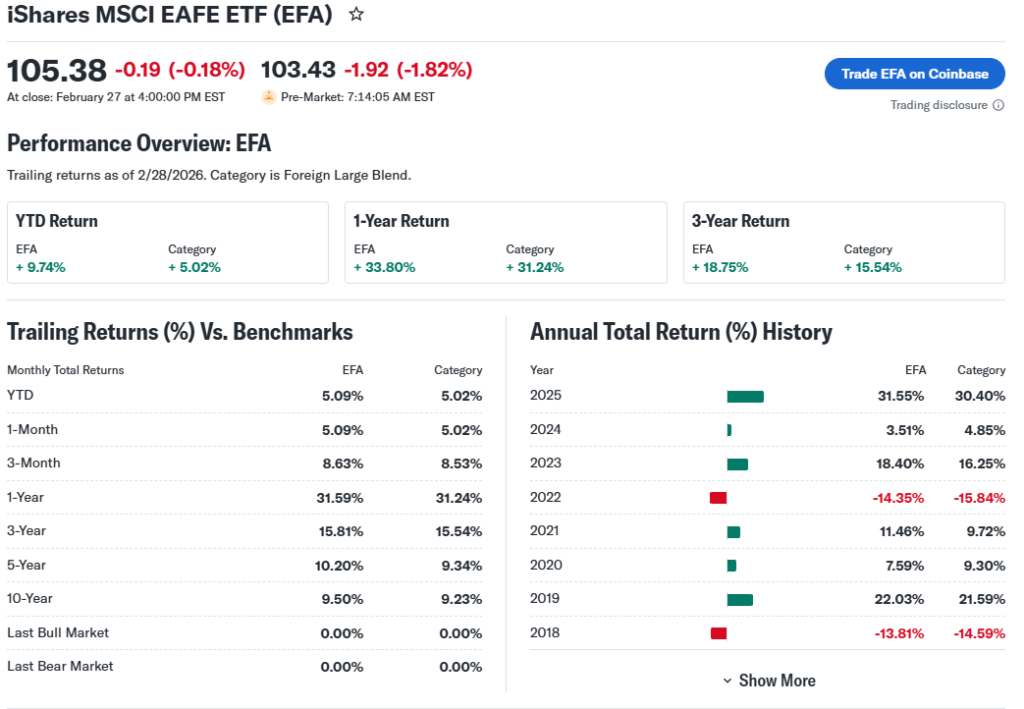This screenshot has width=1024, height=709.
Task: Select the green 2023 return bar
Action: (x=737, y=464)
